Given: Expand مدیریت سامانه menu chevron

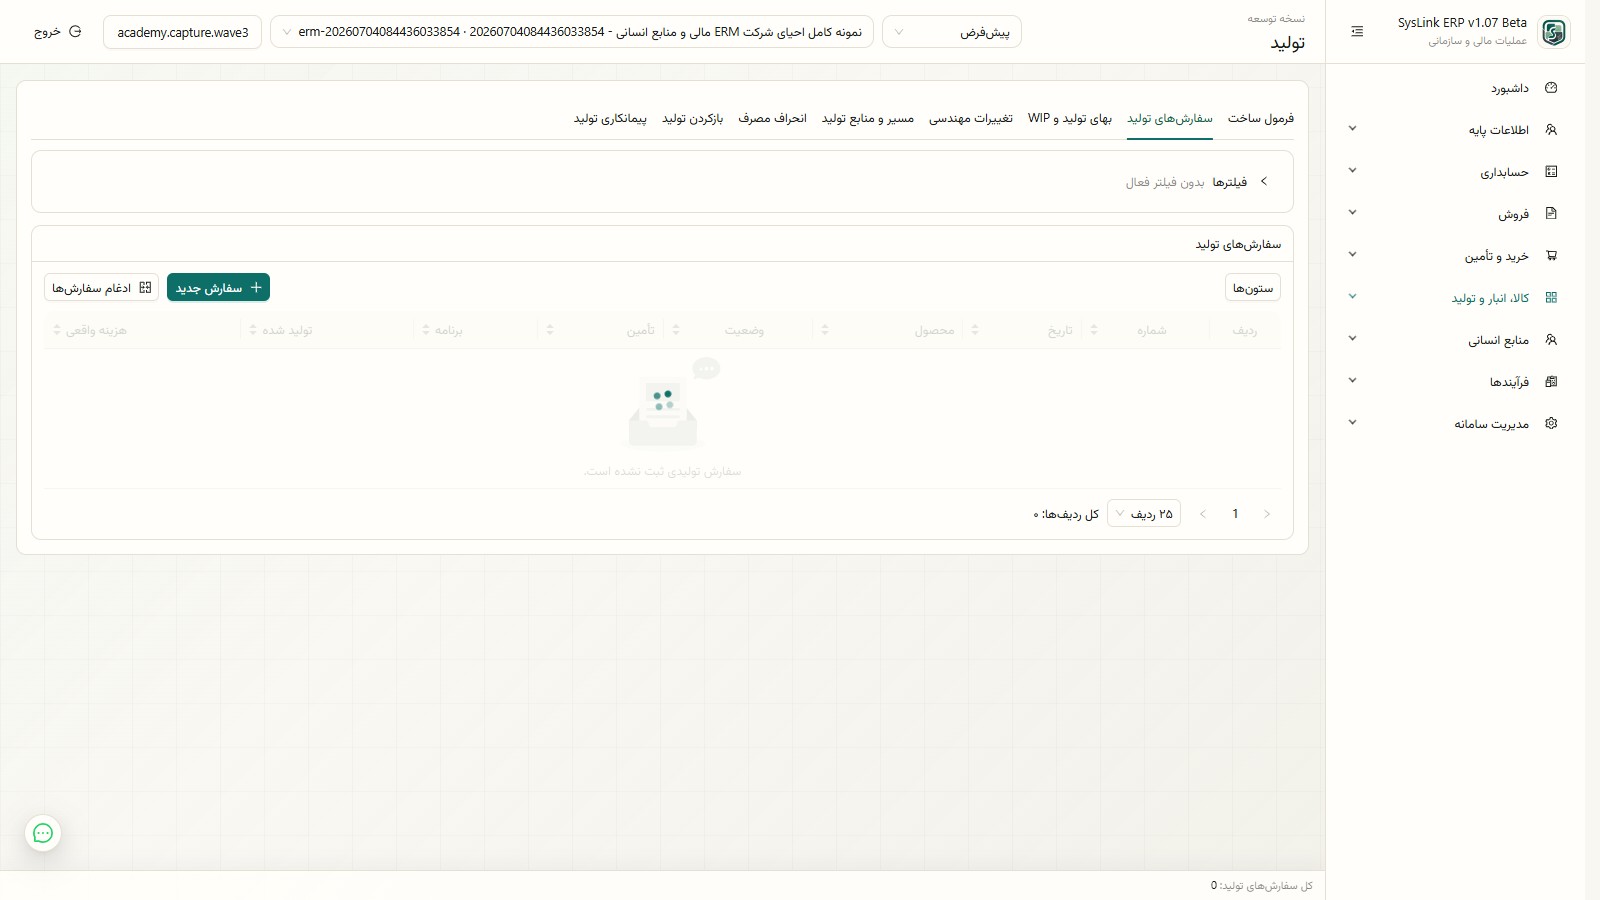Looking at the screenshot, I should 1352,423.
